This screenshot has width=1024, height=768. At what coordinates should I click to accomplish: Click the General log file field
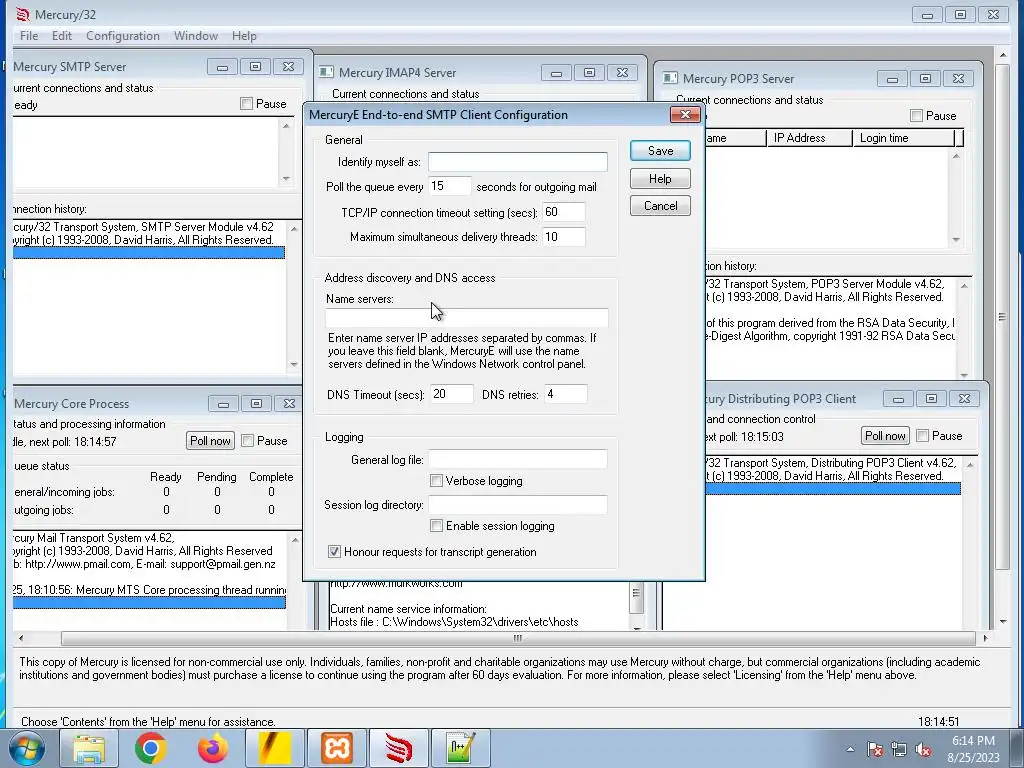point(517,459)
